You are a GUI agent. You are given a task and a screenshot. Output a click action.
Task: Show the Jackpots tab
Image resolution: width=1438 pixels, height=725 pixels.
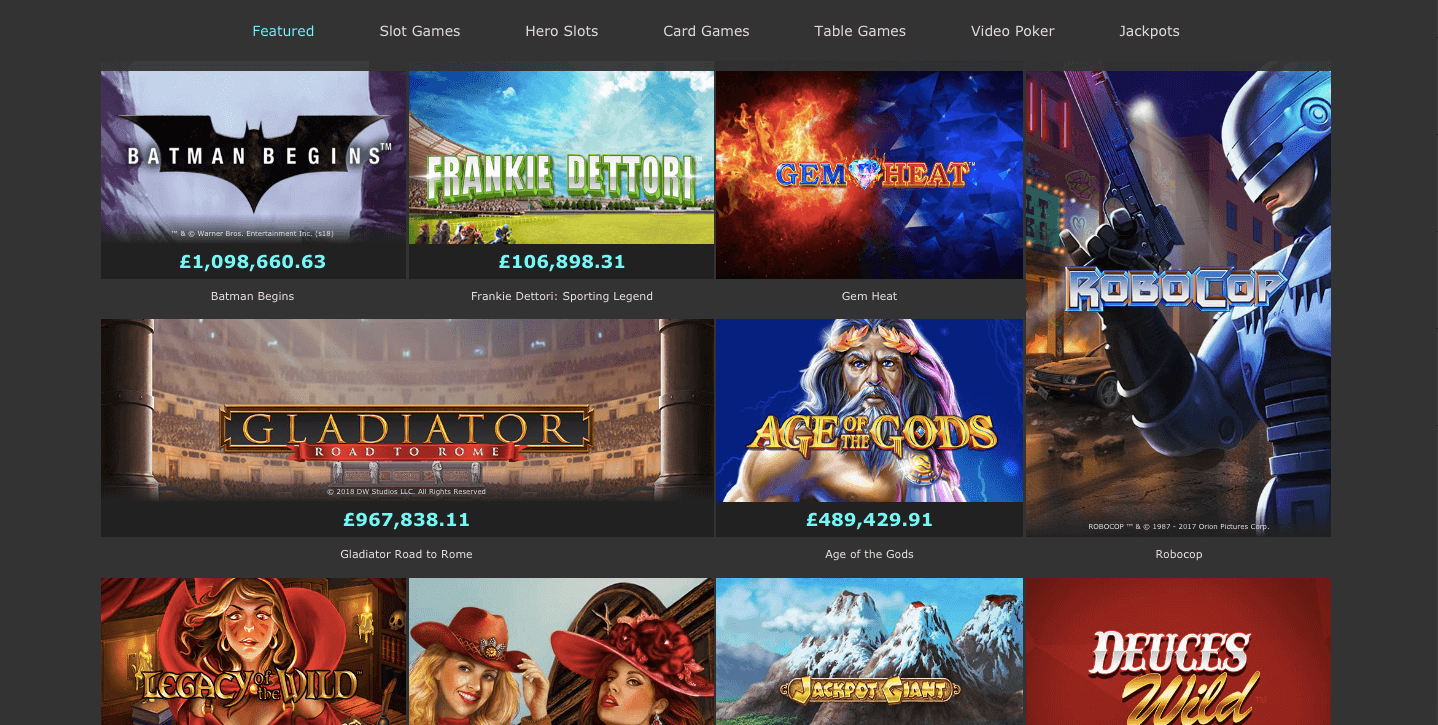[x=1149, y=31]
